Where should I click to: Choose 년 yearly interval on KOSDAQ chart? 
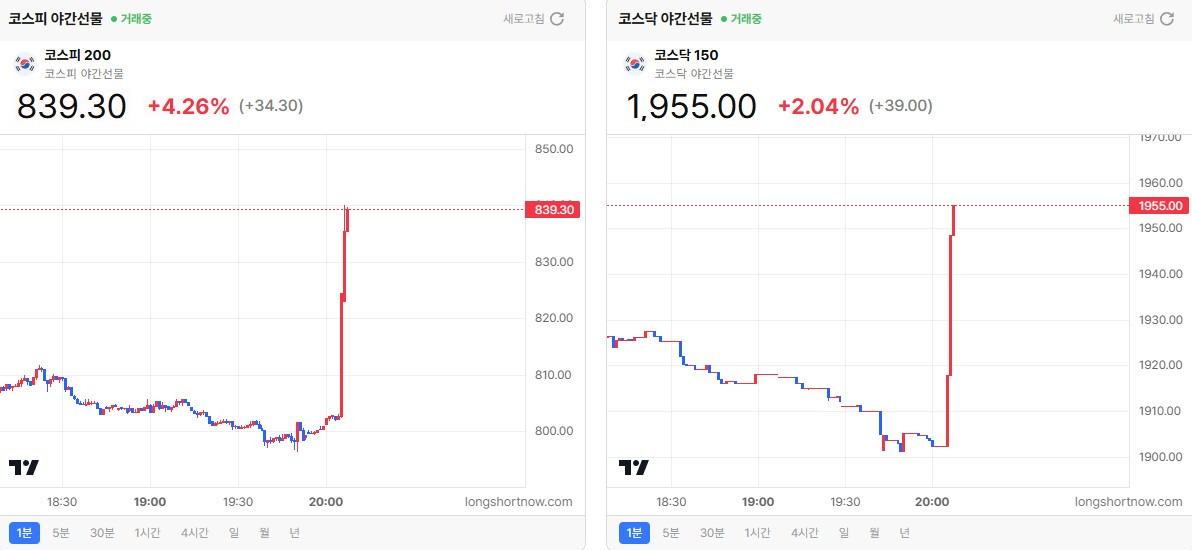pyautogui.click(x=904, y=533)
